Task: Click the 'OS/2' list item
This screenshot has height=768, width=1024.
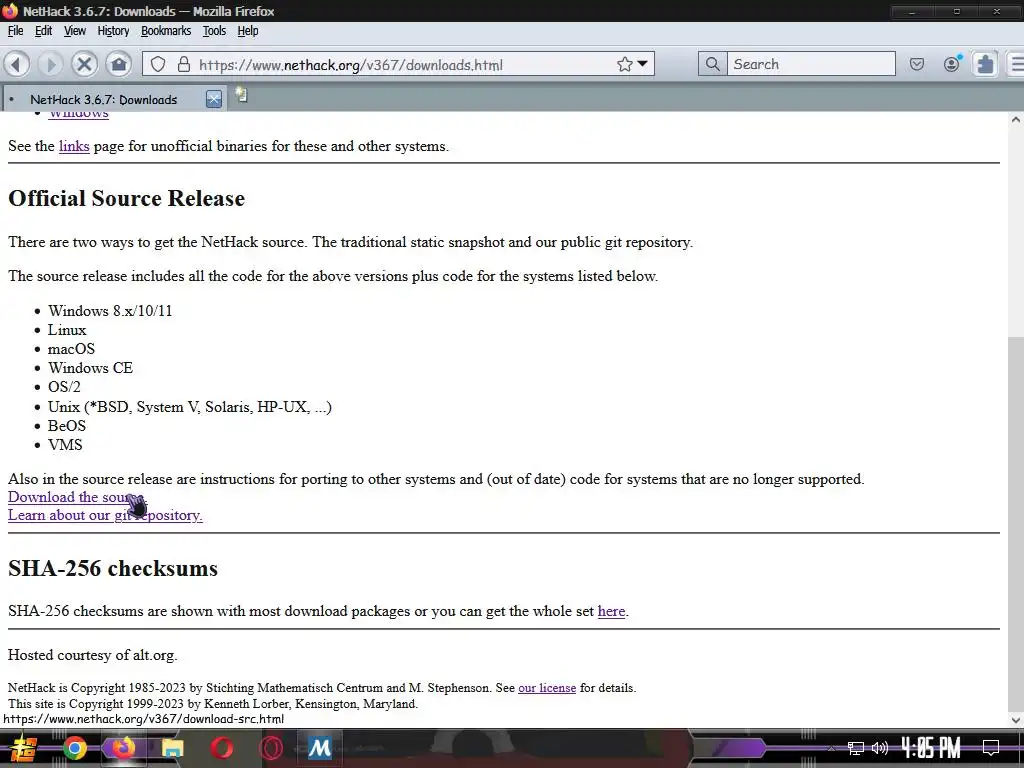Action: 64,387
